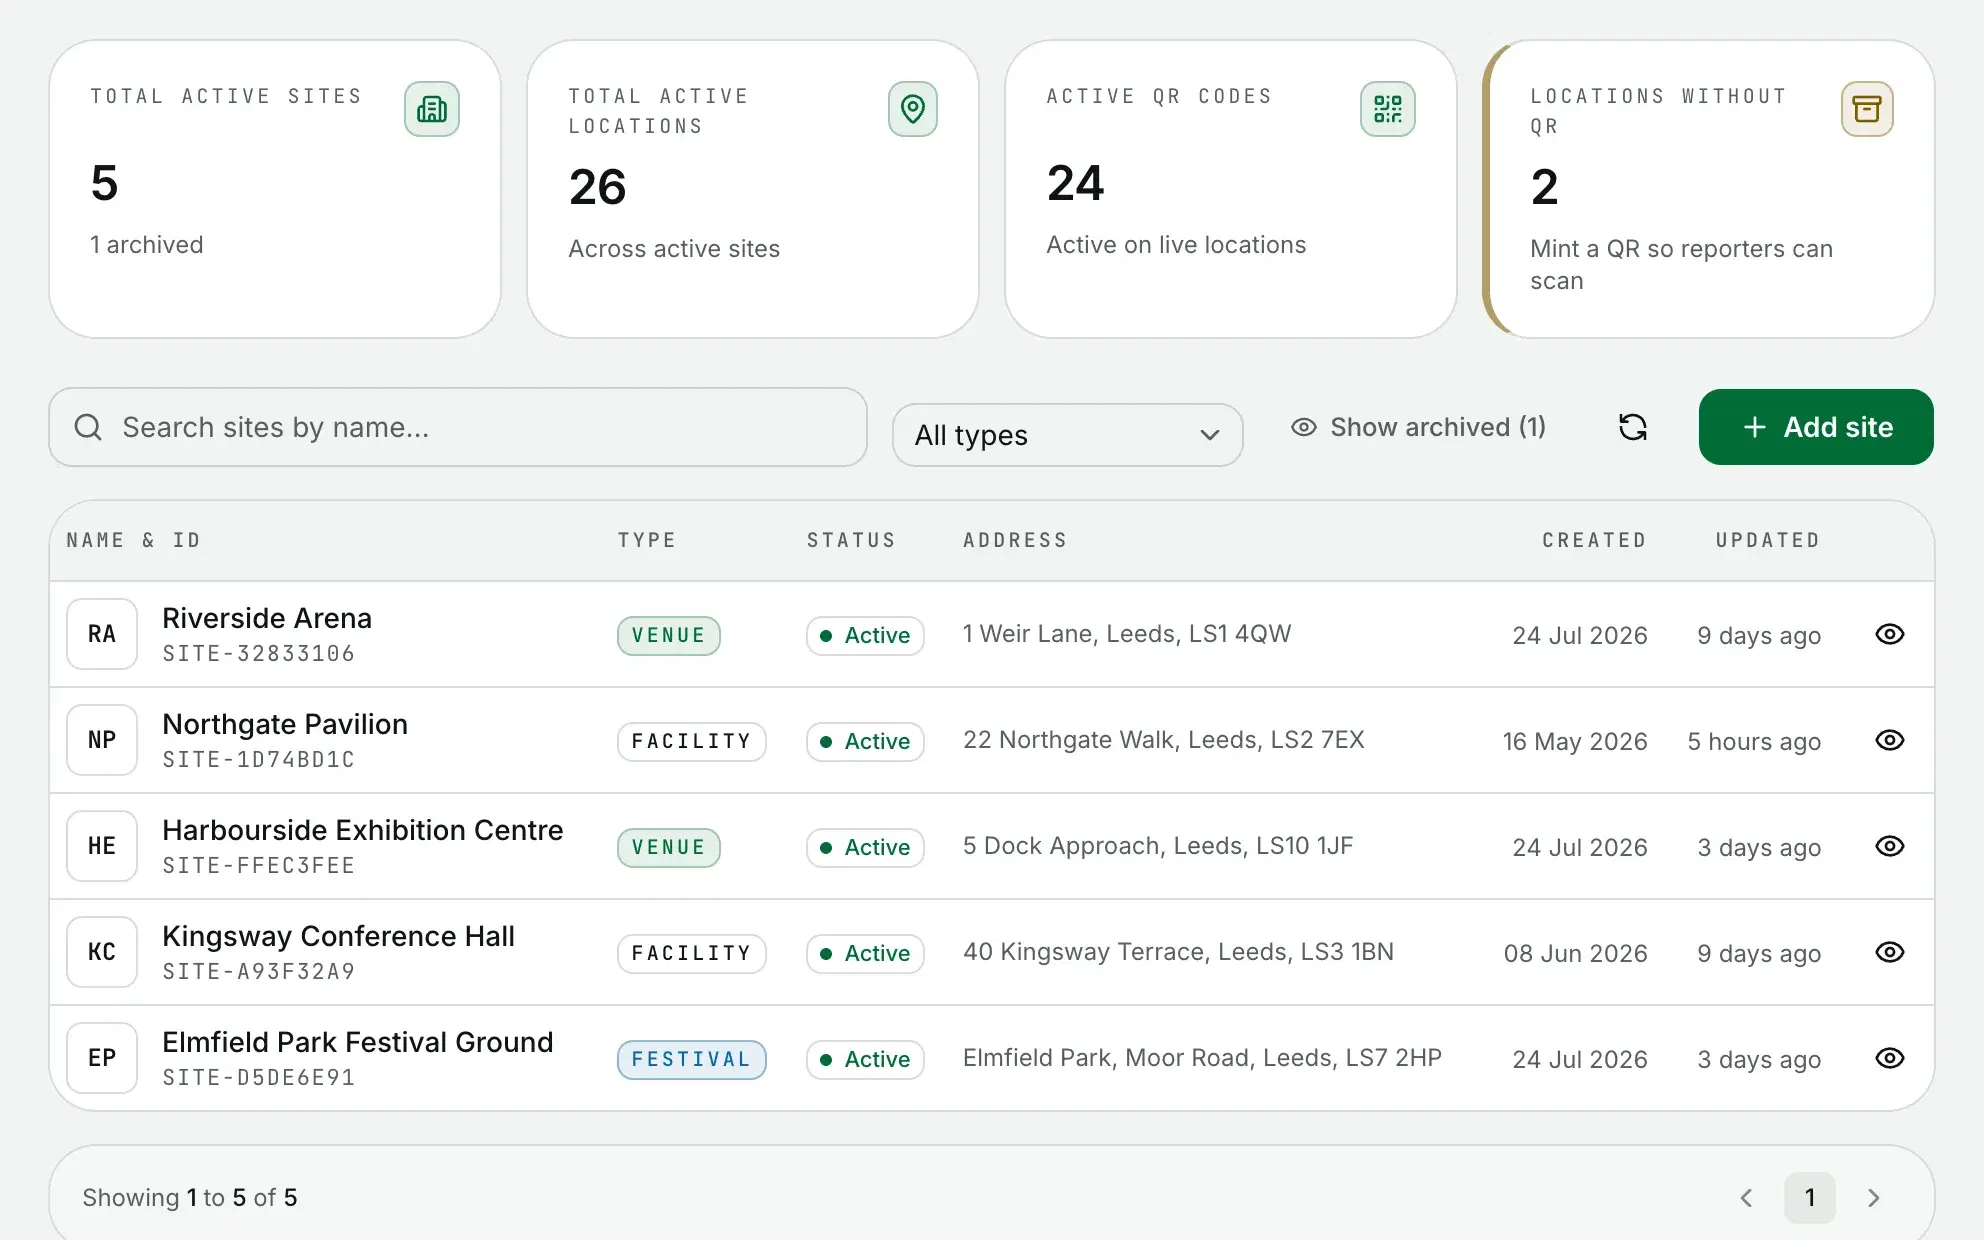Image resolution: width=1984 pixels, height=1240 pixels.
Task: Click address 5 Dock Approach, Leeds, LS10 1JF
Action: [1158, 846]
